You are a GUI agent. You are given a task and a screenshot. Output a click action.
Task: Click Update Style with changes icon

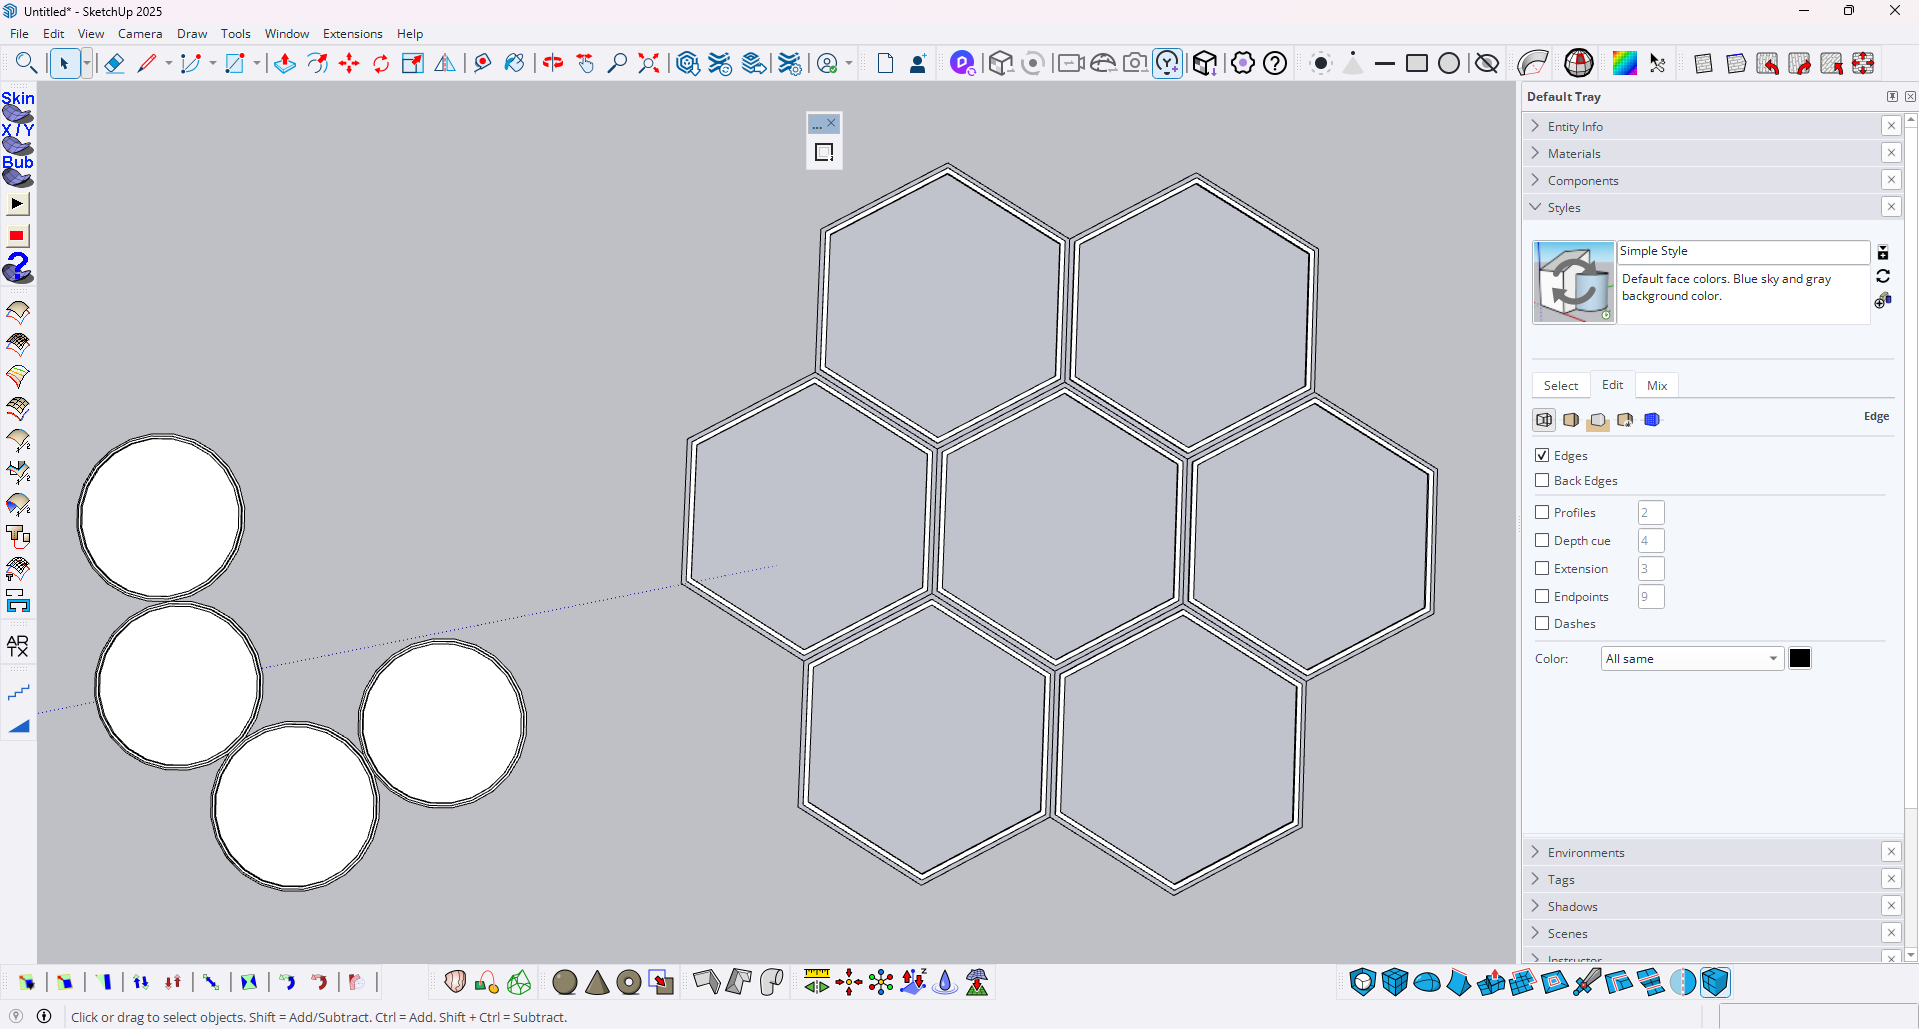(x=1883, y=276)
